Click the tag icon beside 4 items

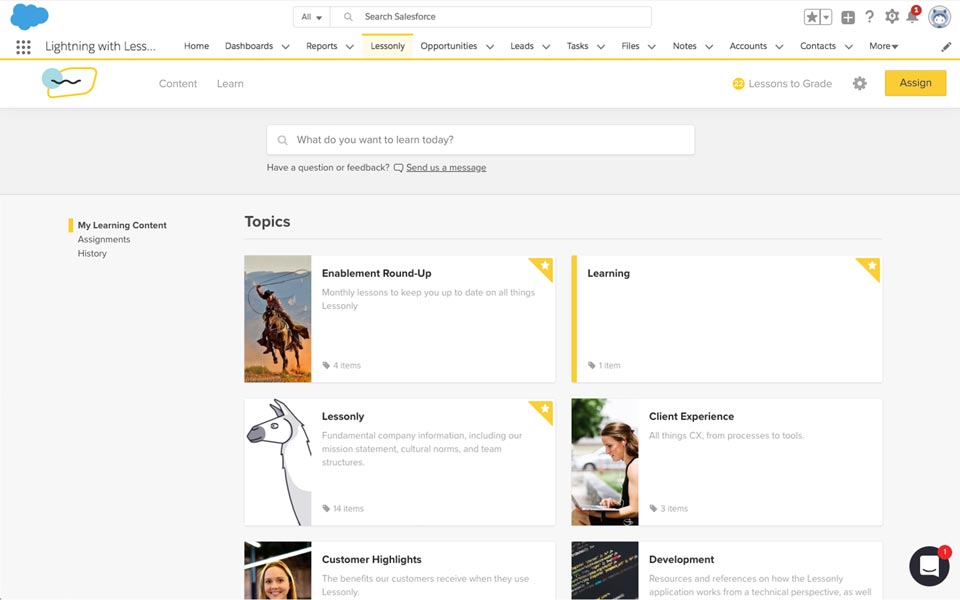(326, 366)
